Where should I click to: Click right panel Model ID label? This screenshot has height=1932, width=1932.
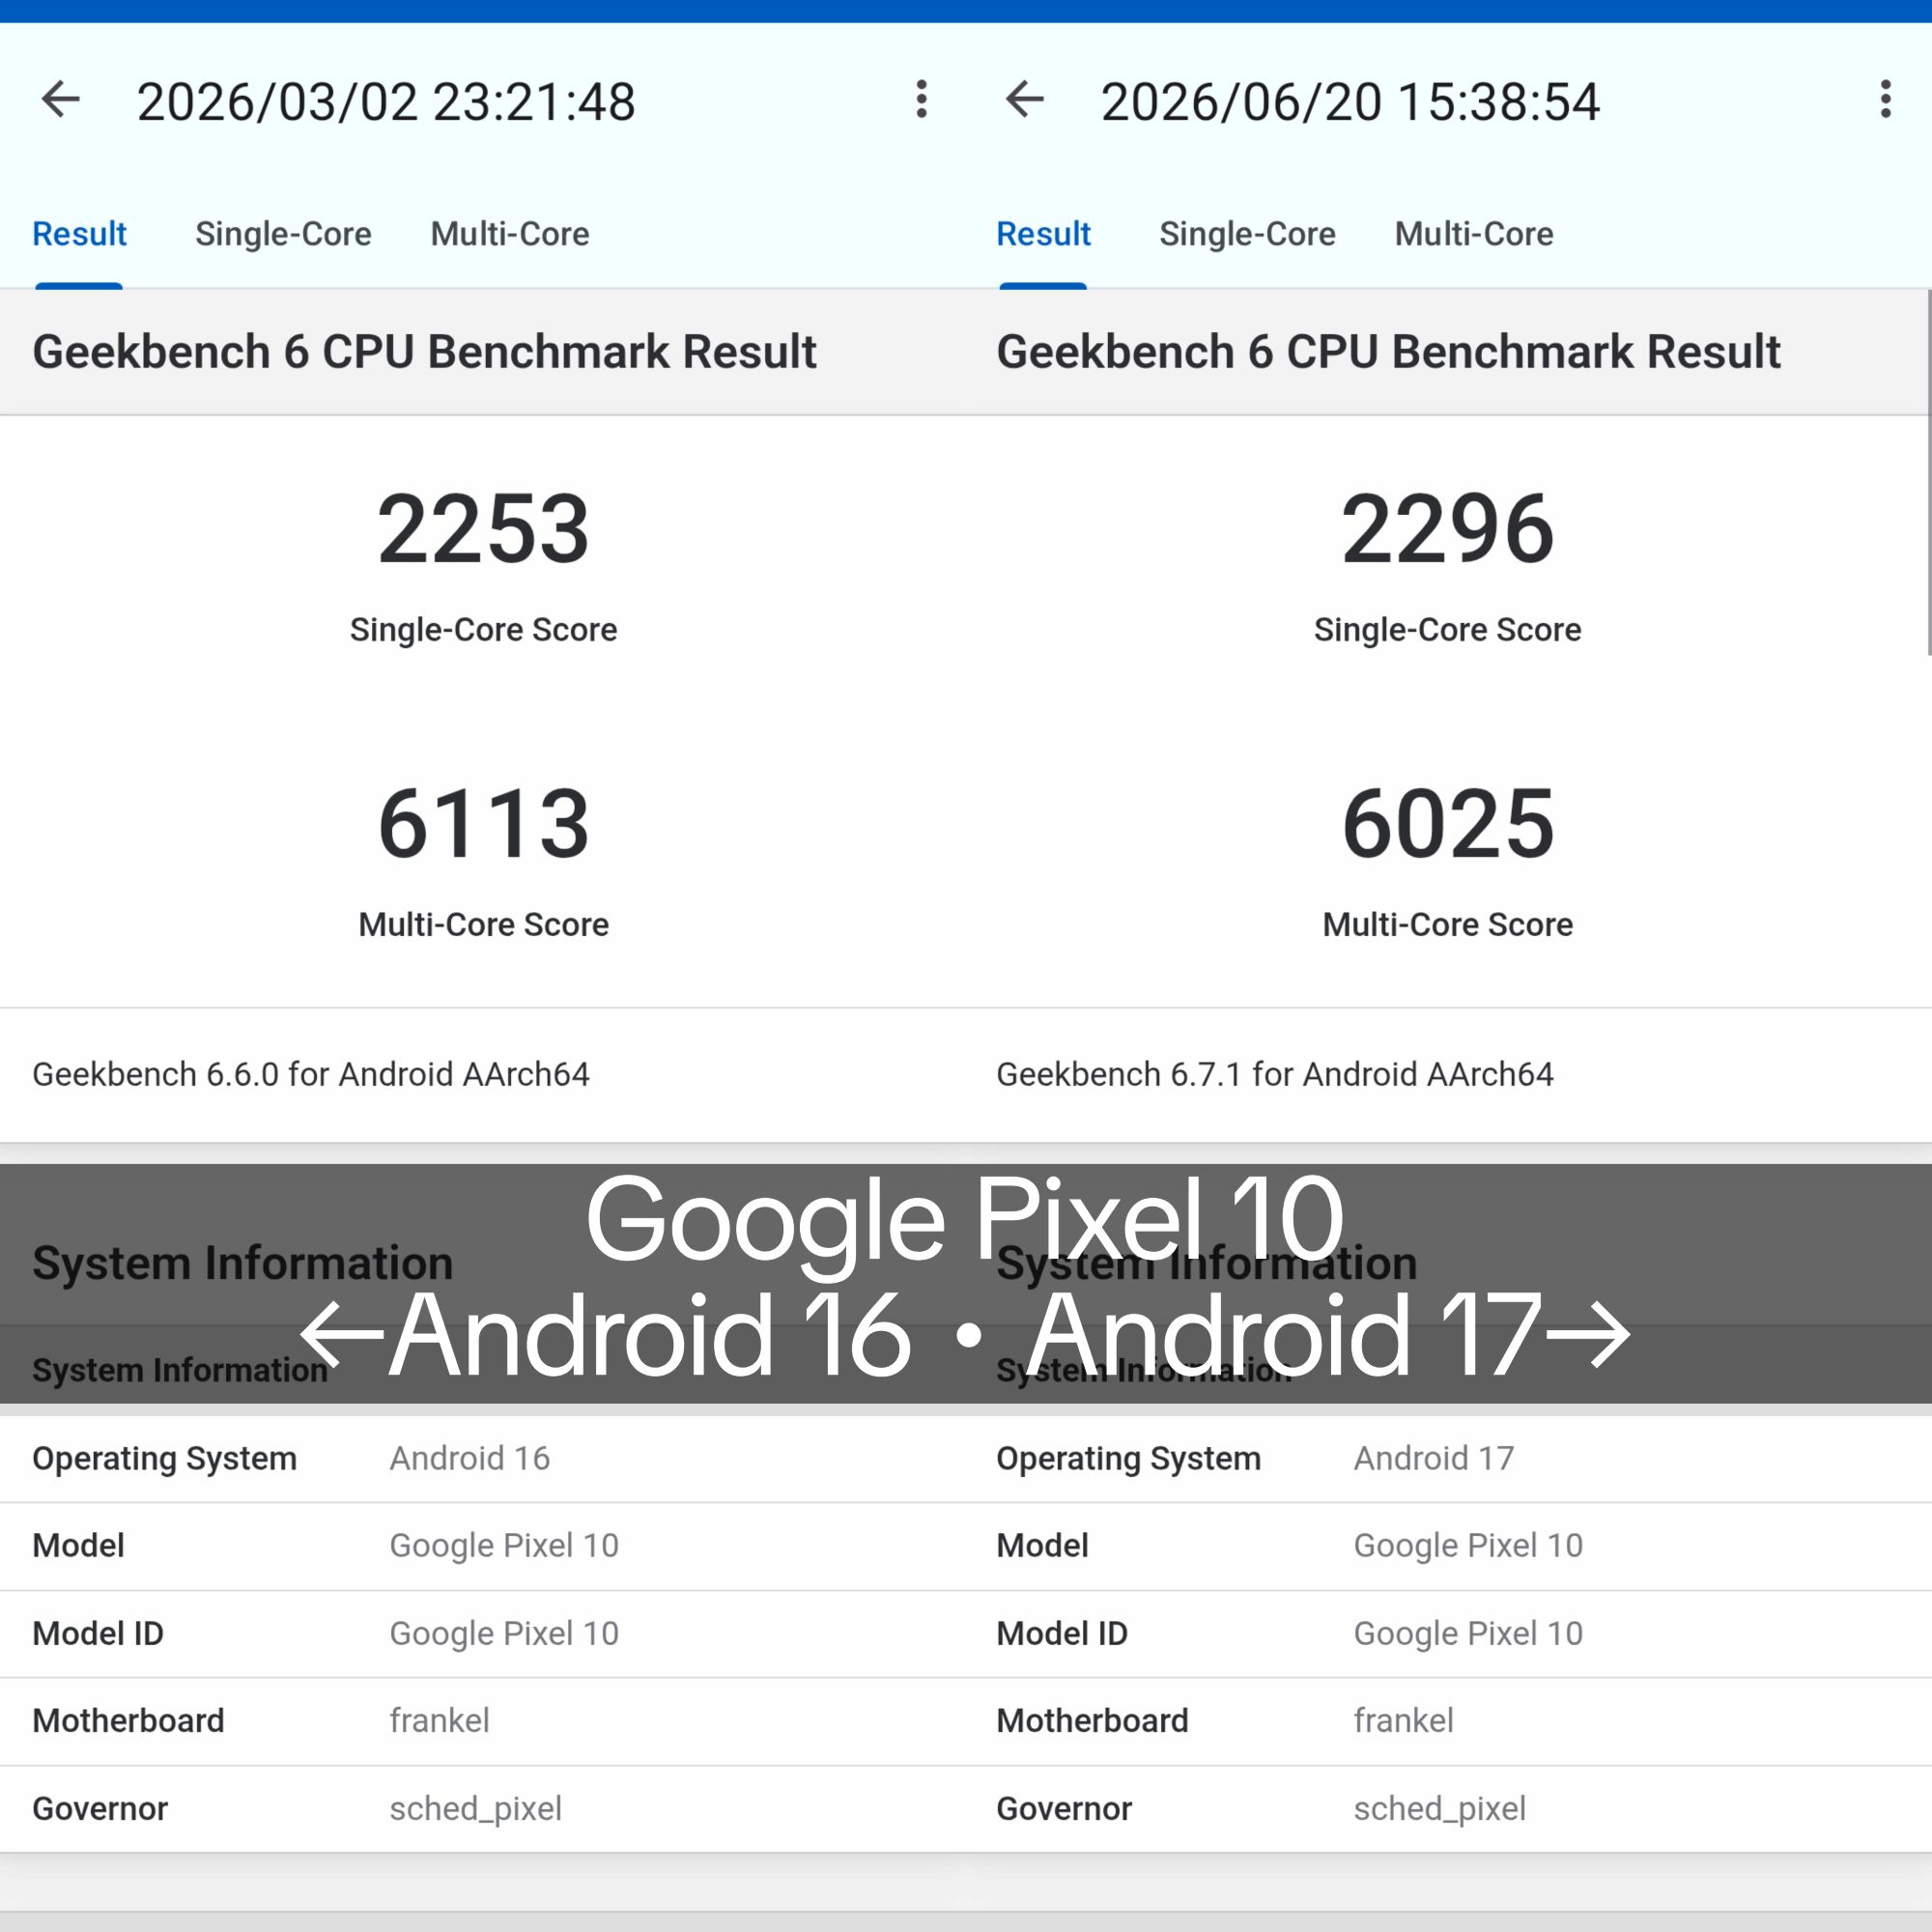coord(1061,1633)
